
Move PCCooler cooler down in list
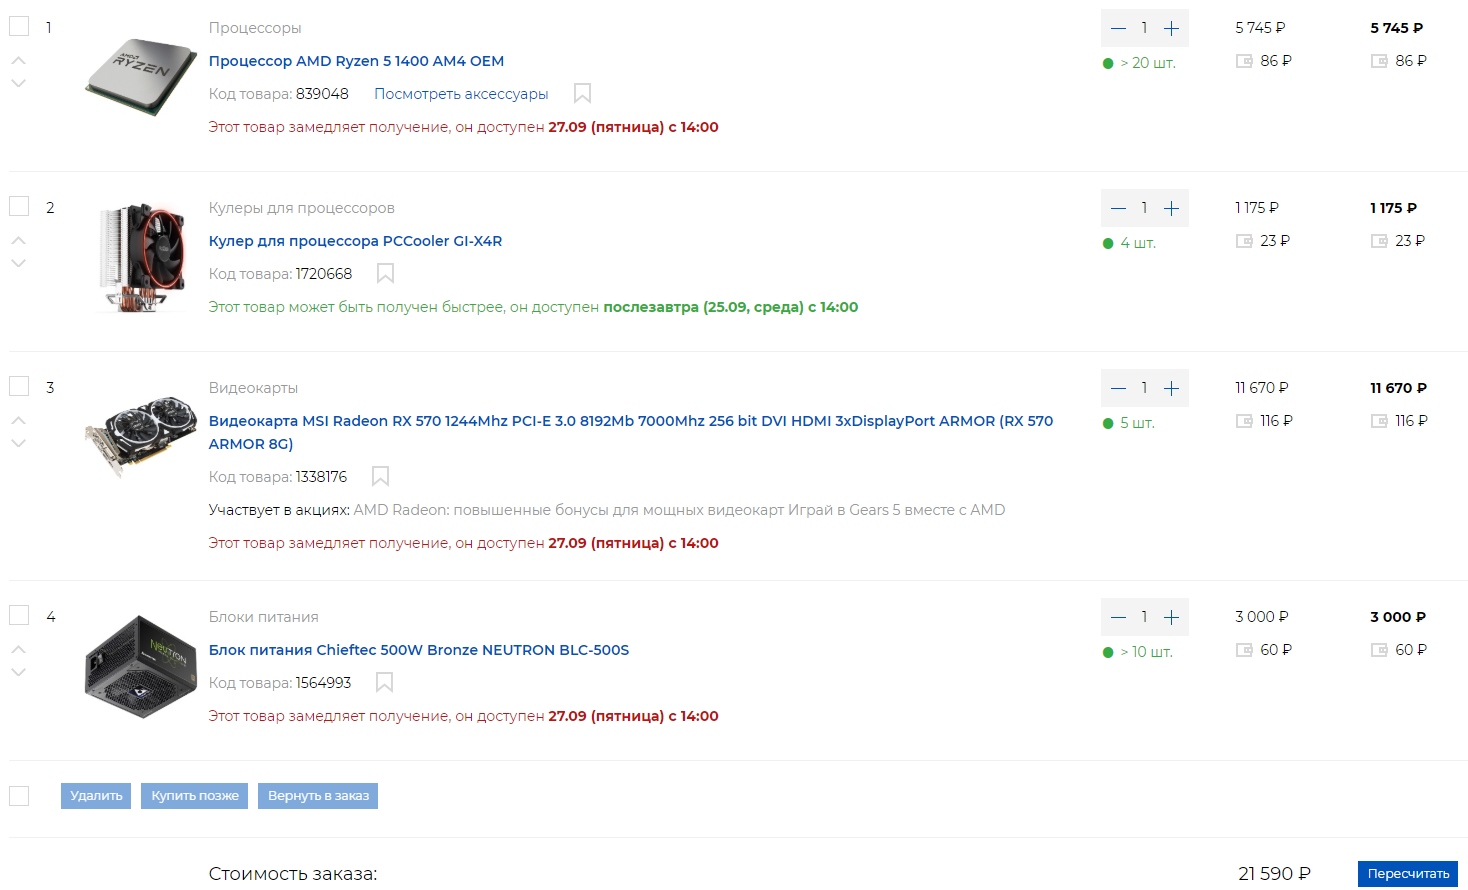point(18,263)
